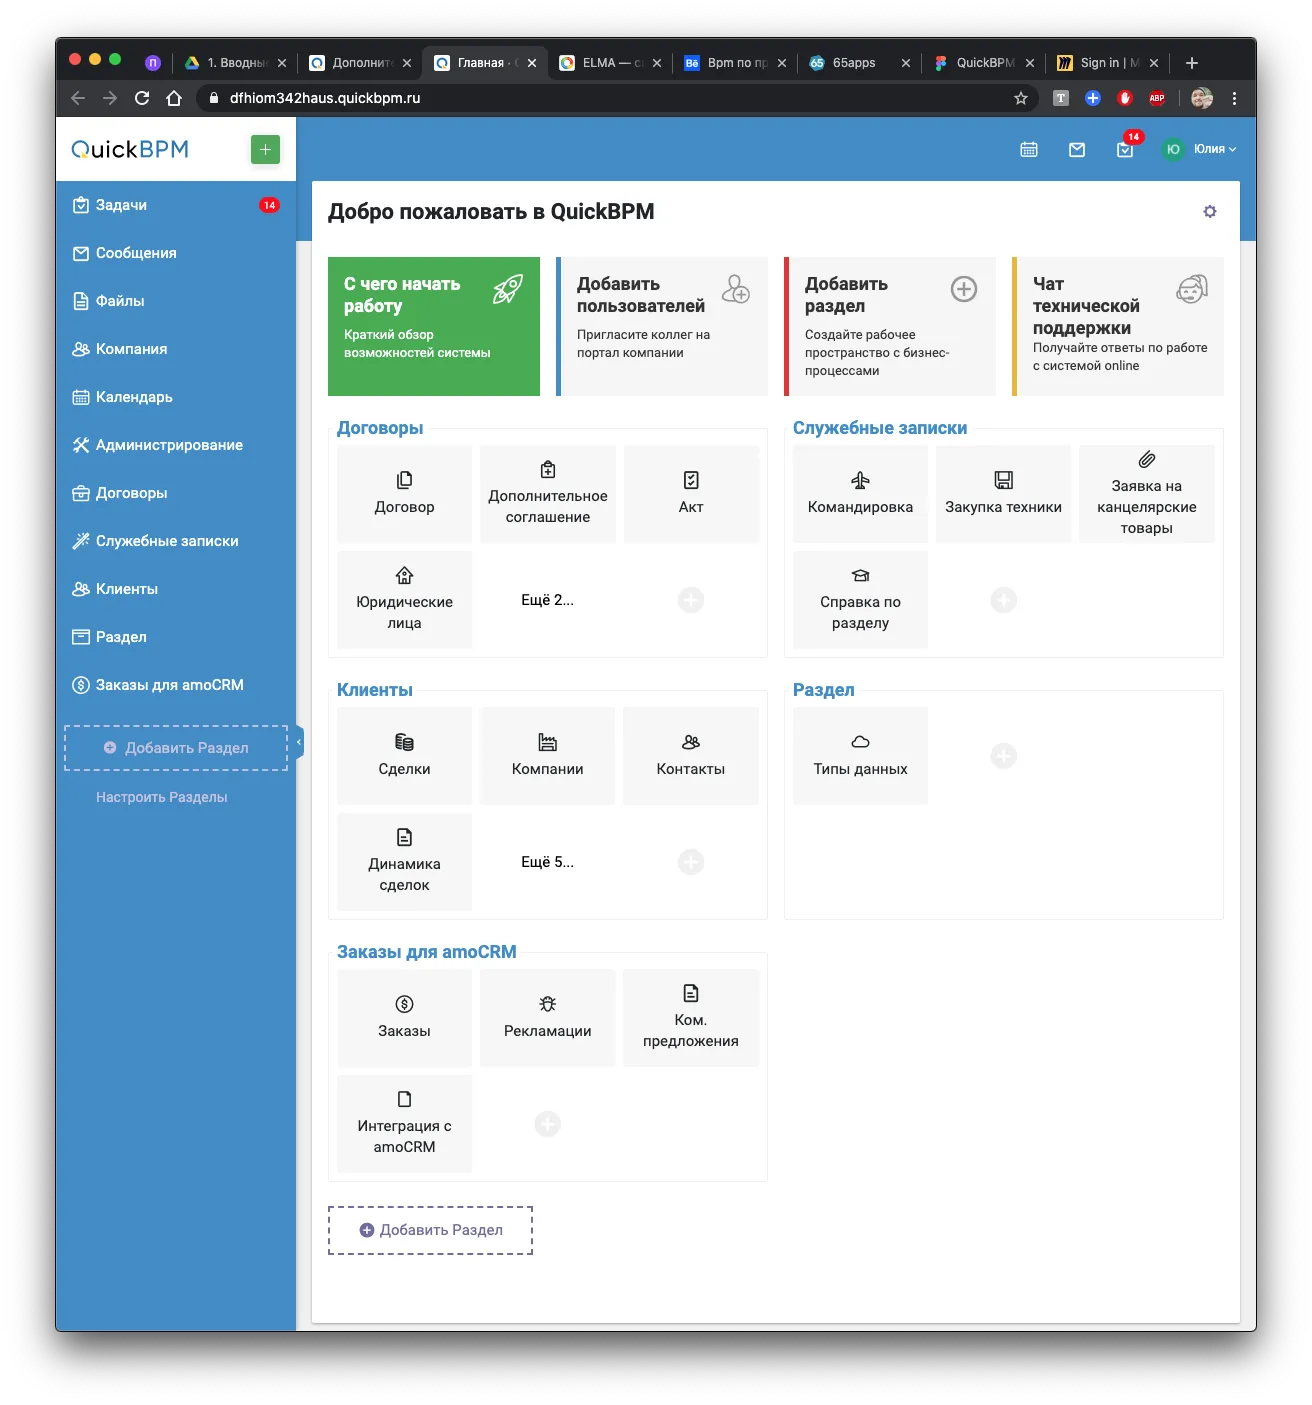Viewport: 1312px width, 1405px height.
Task: Click the green plus button next to QuickBPM logo
Action: tap(265, 149)
